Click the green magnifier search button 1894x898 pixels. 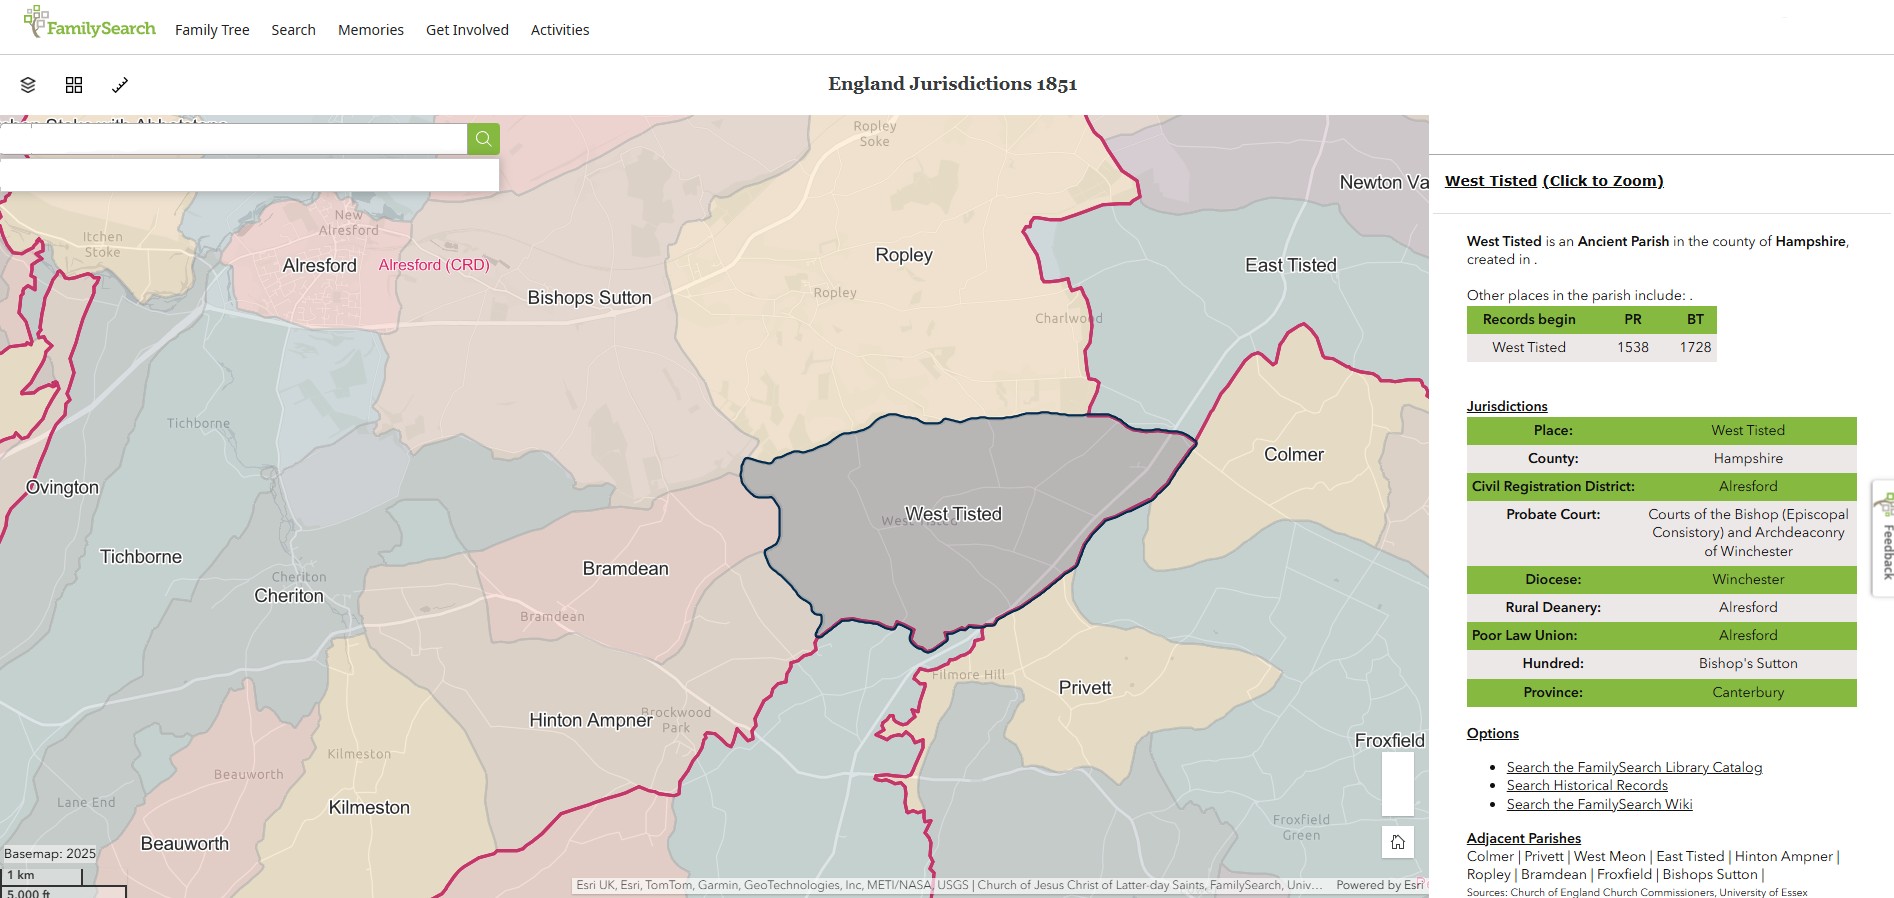pos(483,139)
